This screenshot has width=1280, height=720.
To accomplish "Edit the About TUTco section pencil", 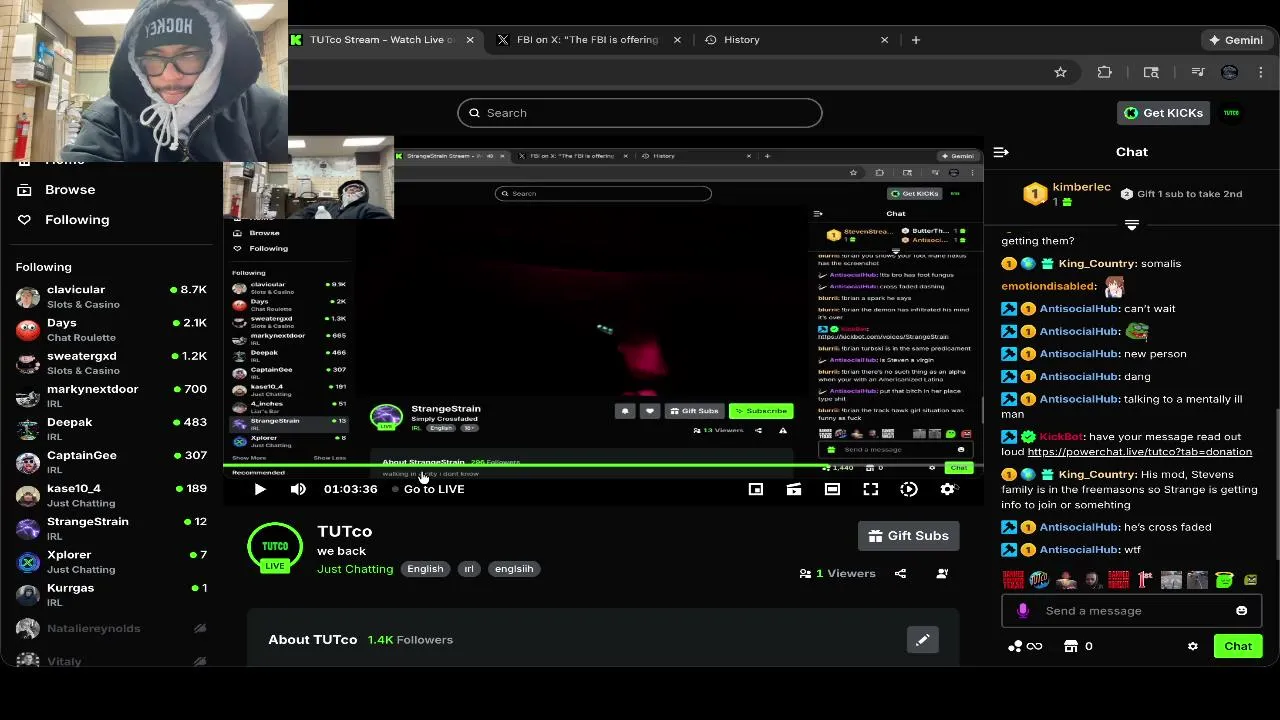I will pyautogui.click(x=923, y=640).
